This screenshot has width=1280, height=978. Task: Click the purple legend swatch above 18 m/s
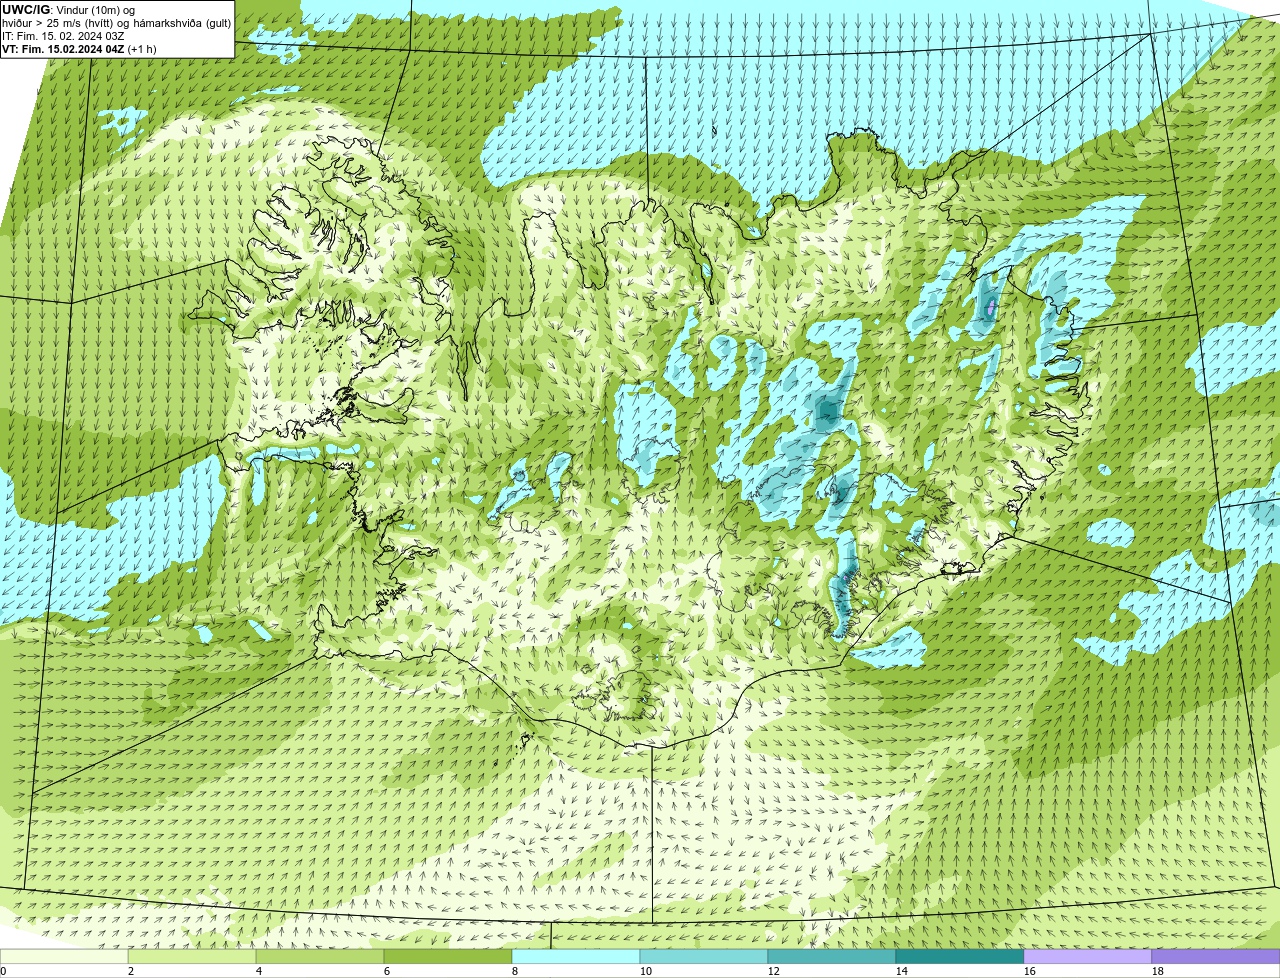coord(1217,957)
